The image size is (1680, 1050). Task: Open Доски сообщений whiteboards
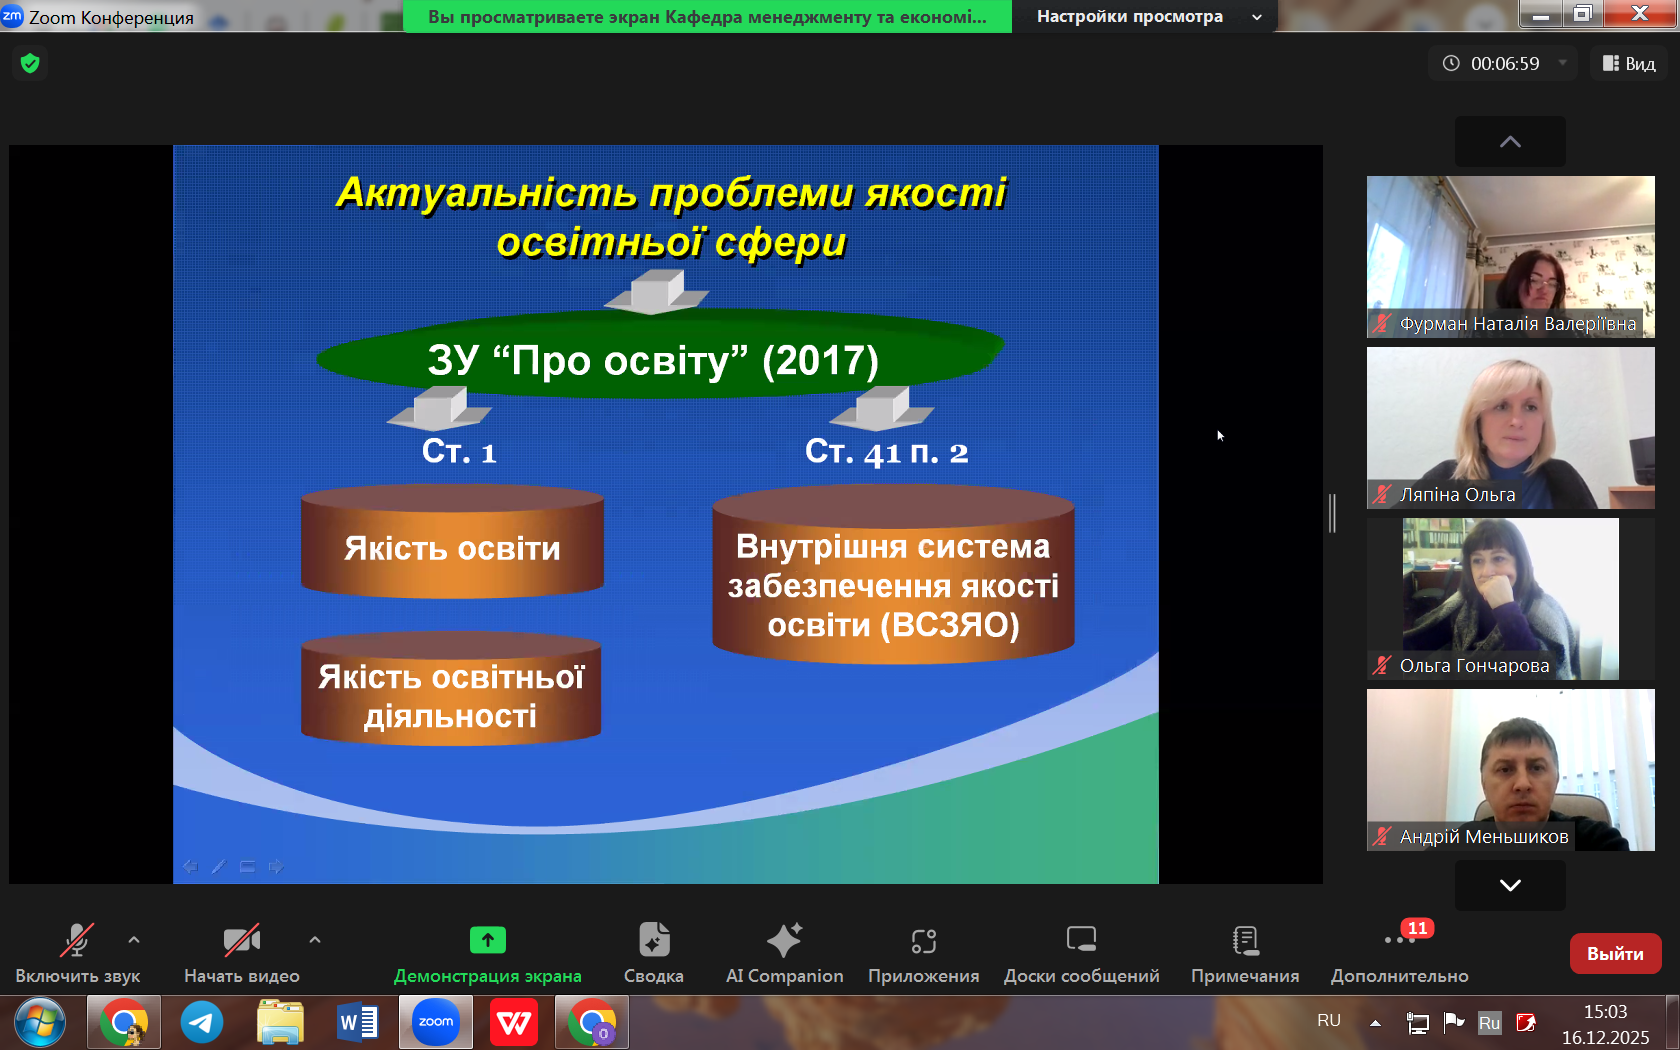pos(1081,953)
